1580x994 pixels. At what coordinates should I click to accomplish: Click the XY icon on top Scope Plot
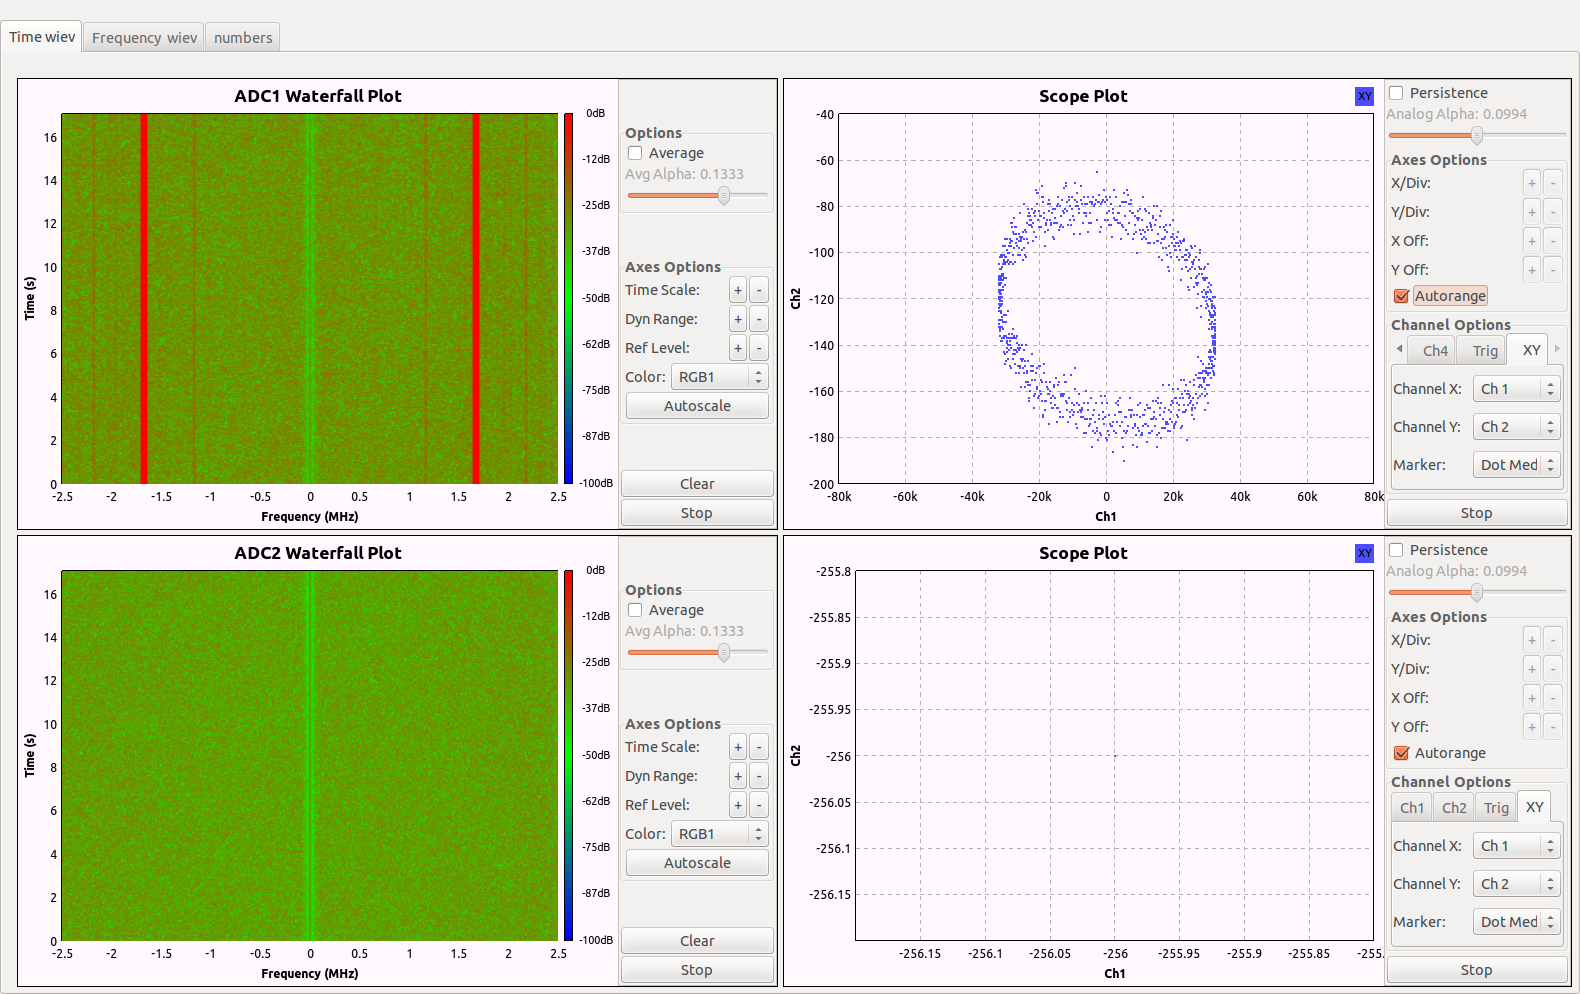pyautogui.click(x=1364, y=96)
